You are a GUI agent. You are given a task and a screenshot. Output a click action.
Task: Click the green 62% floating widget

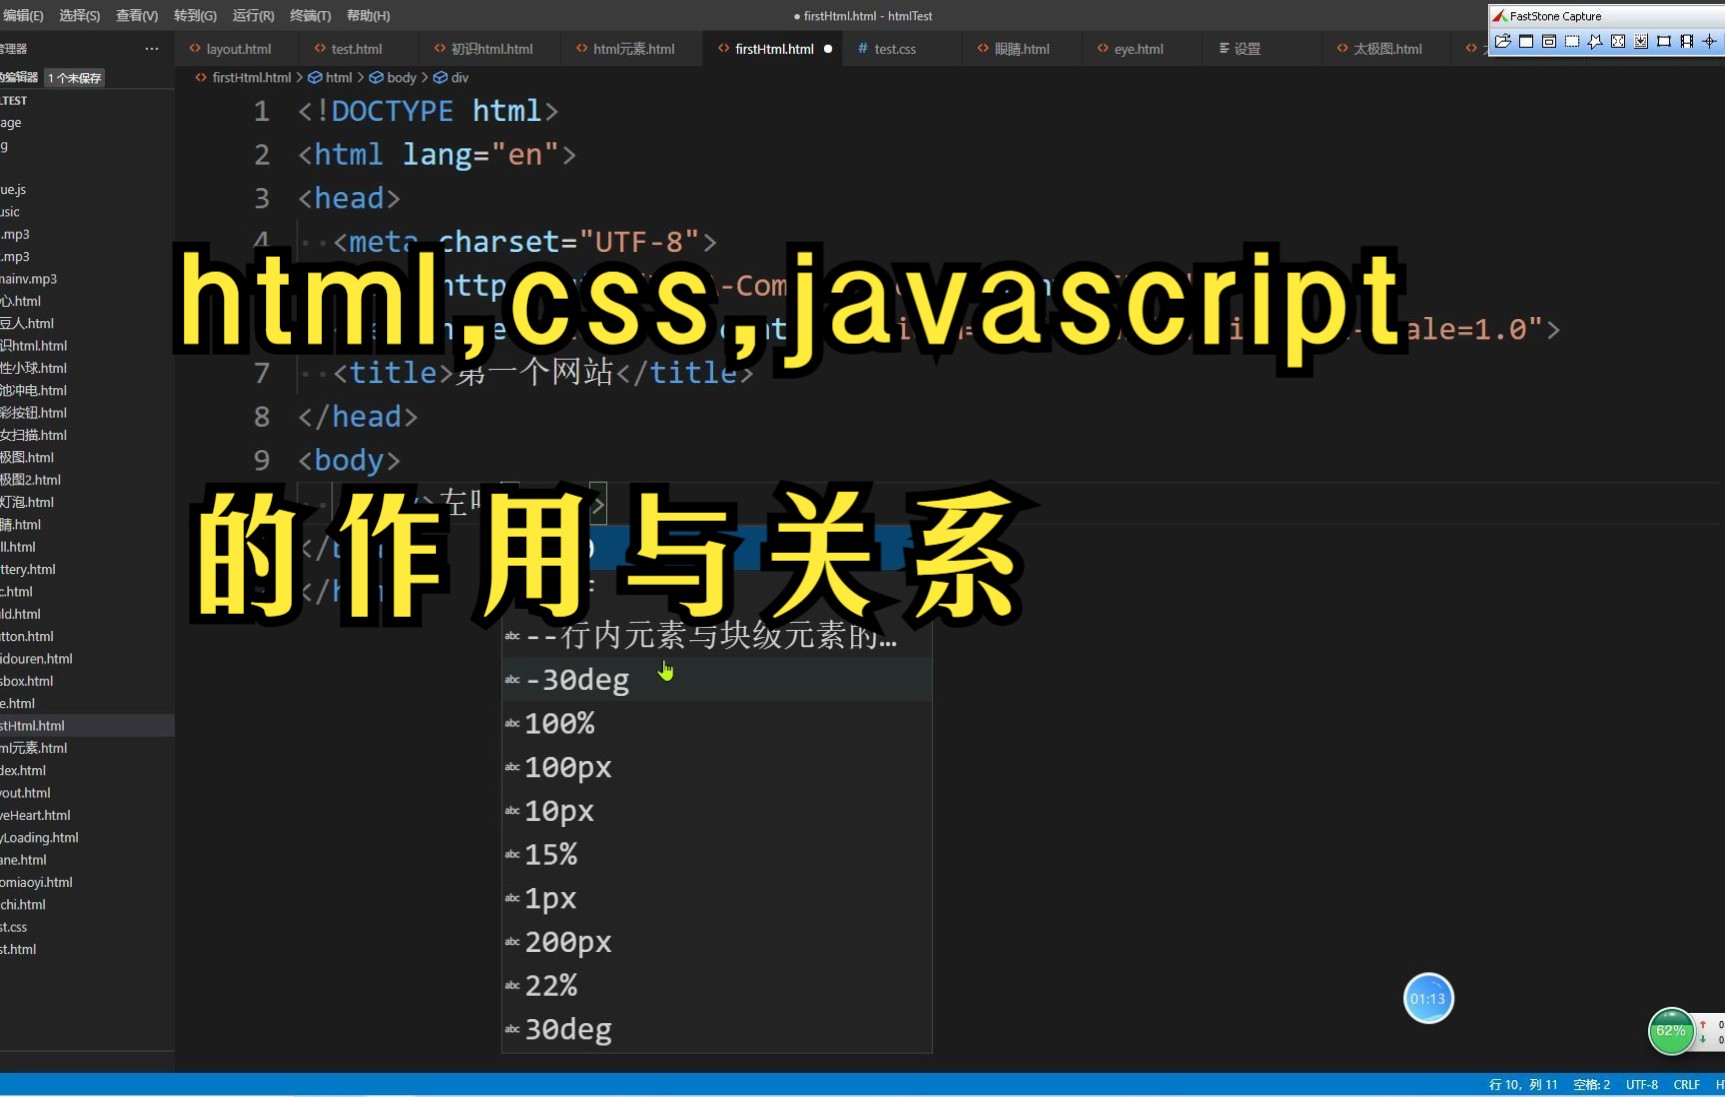point(1671,1031)
